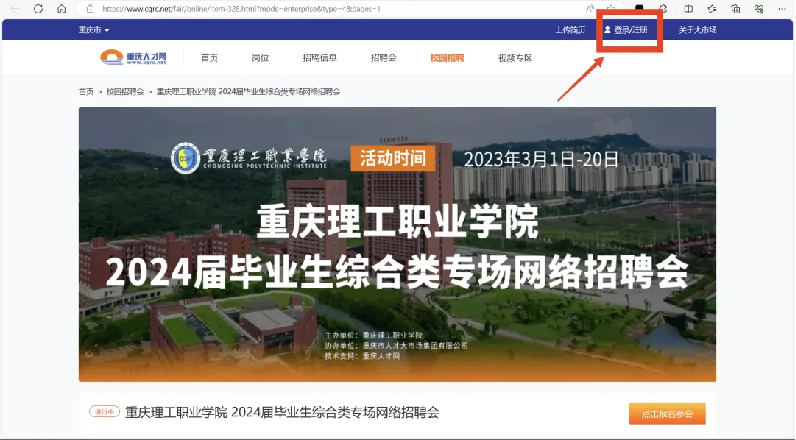Click the favorites star in the address bar
The width and height of the screenshot is (796, 440).
point(610,7)
